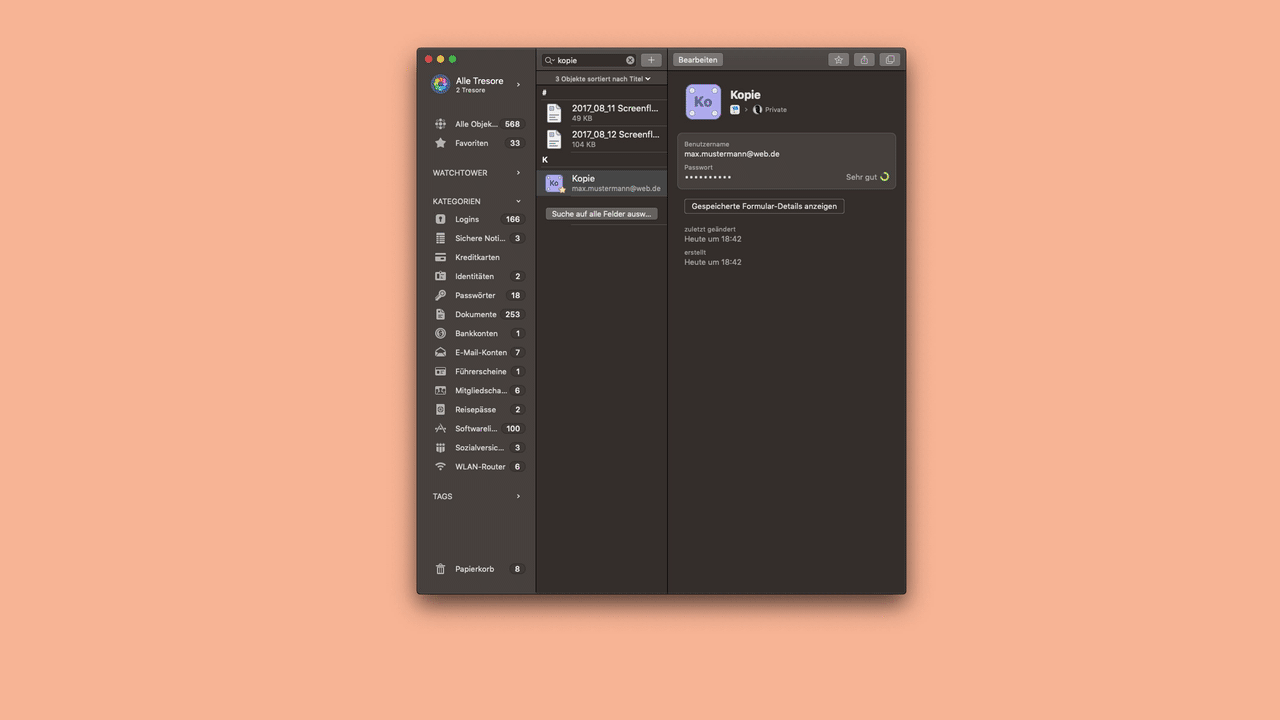The width and height of the screenshot is (1280, 720).
Task: Select the 2017_08_12 Screenflow document
Action: point(602,139)
